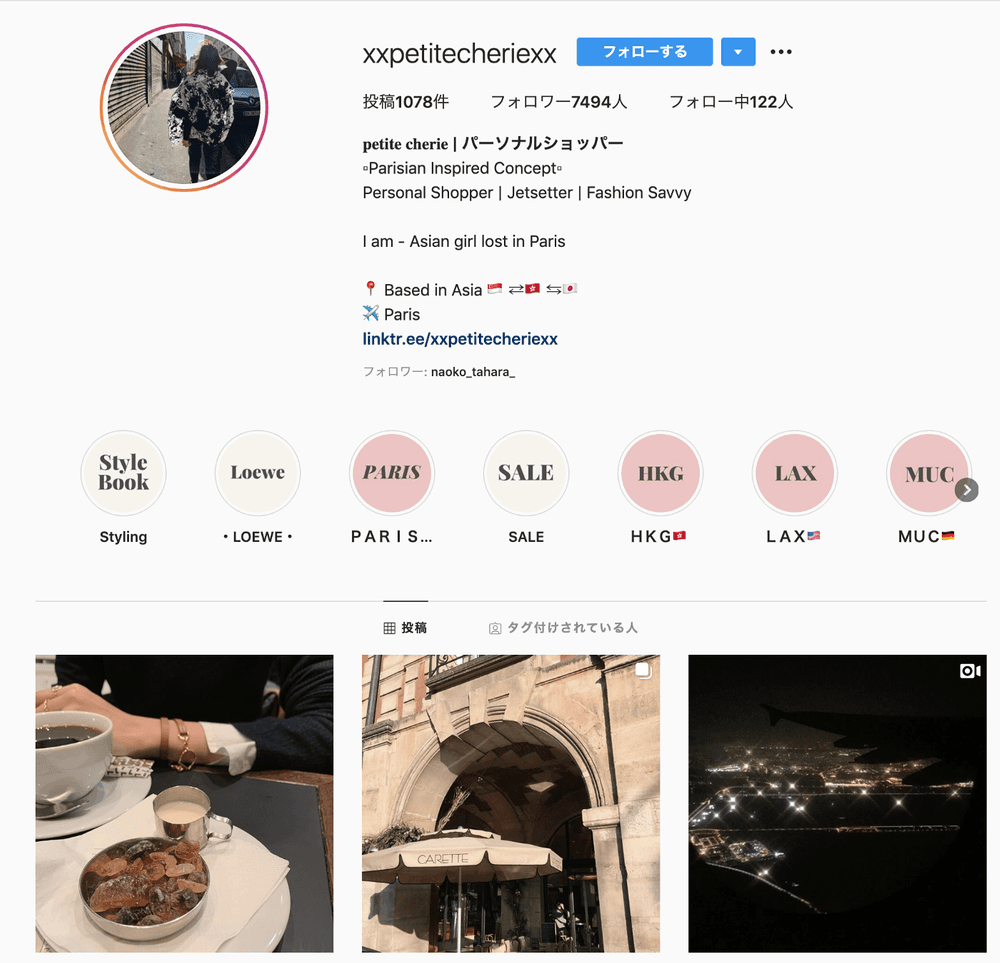Open the profile picture story ring

(184, 107)
